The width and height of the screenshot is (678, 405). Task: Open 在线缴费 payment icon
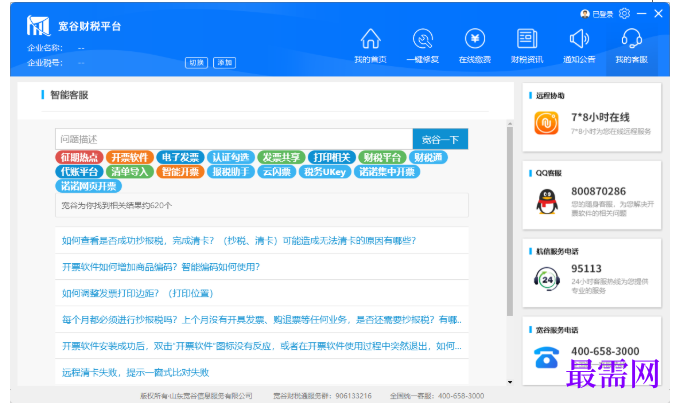point(475,38)
